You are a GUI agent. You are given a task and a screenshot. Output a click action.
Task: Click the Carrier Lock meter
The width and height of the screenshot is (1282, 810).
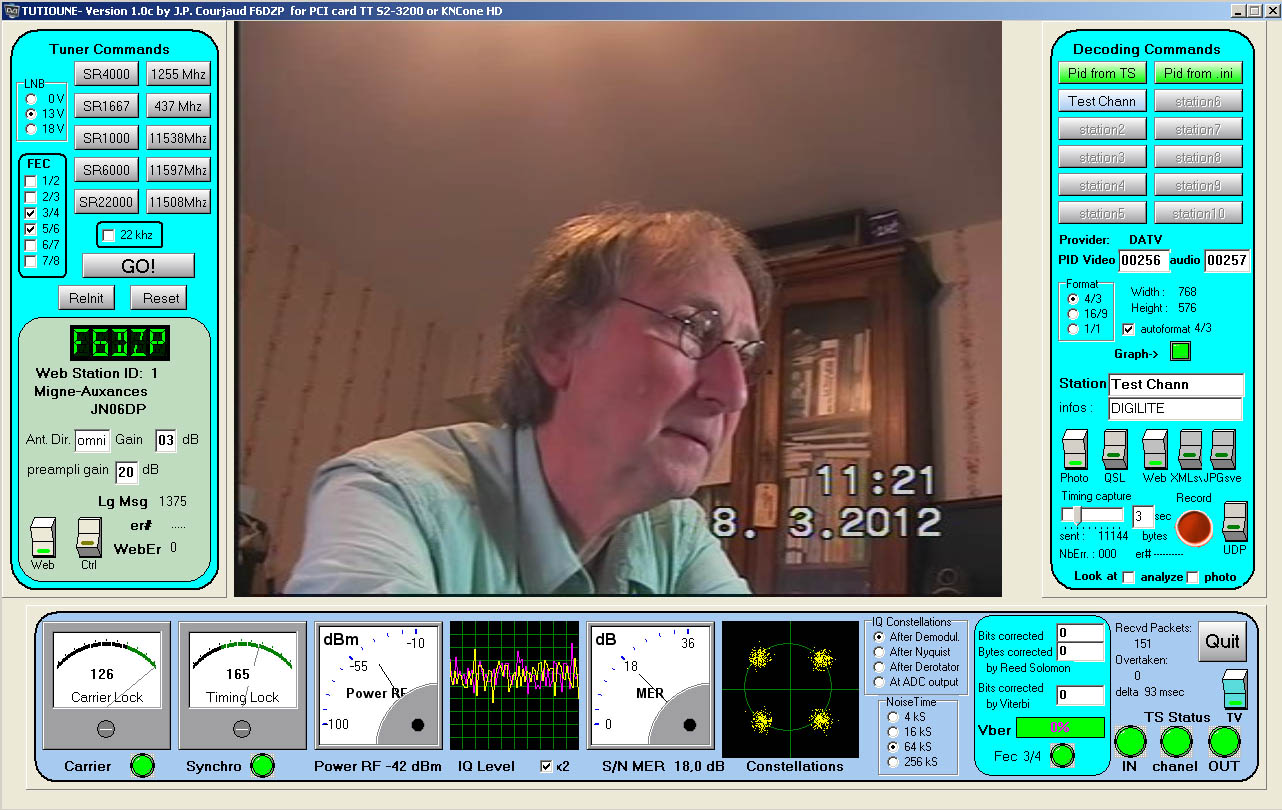coord(106,686)
